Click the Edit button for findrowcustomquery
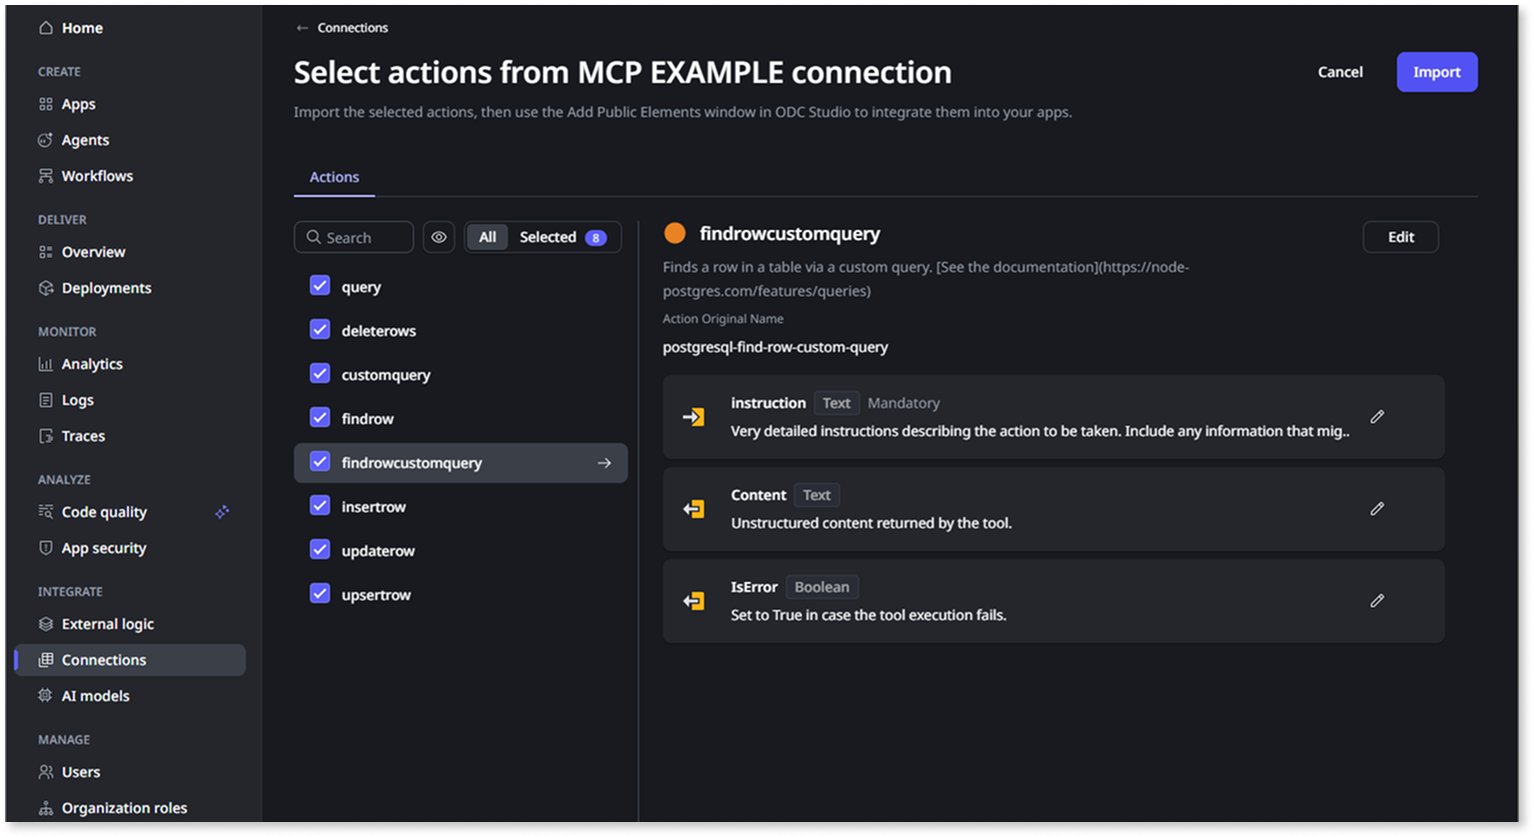The image size is (1534, 837). pyautogui.click(x=1401, y=237)
